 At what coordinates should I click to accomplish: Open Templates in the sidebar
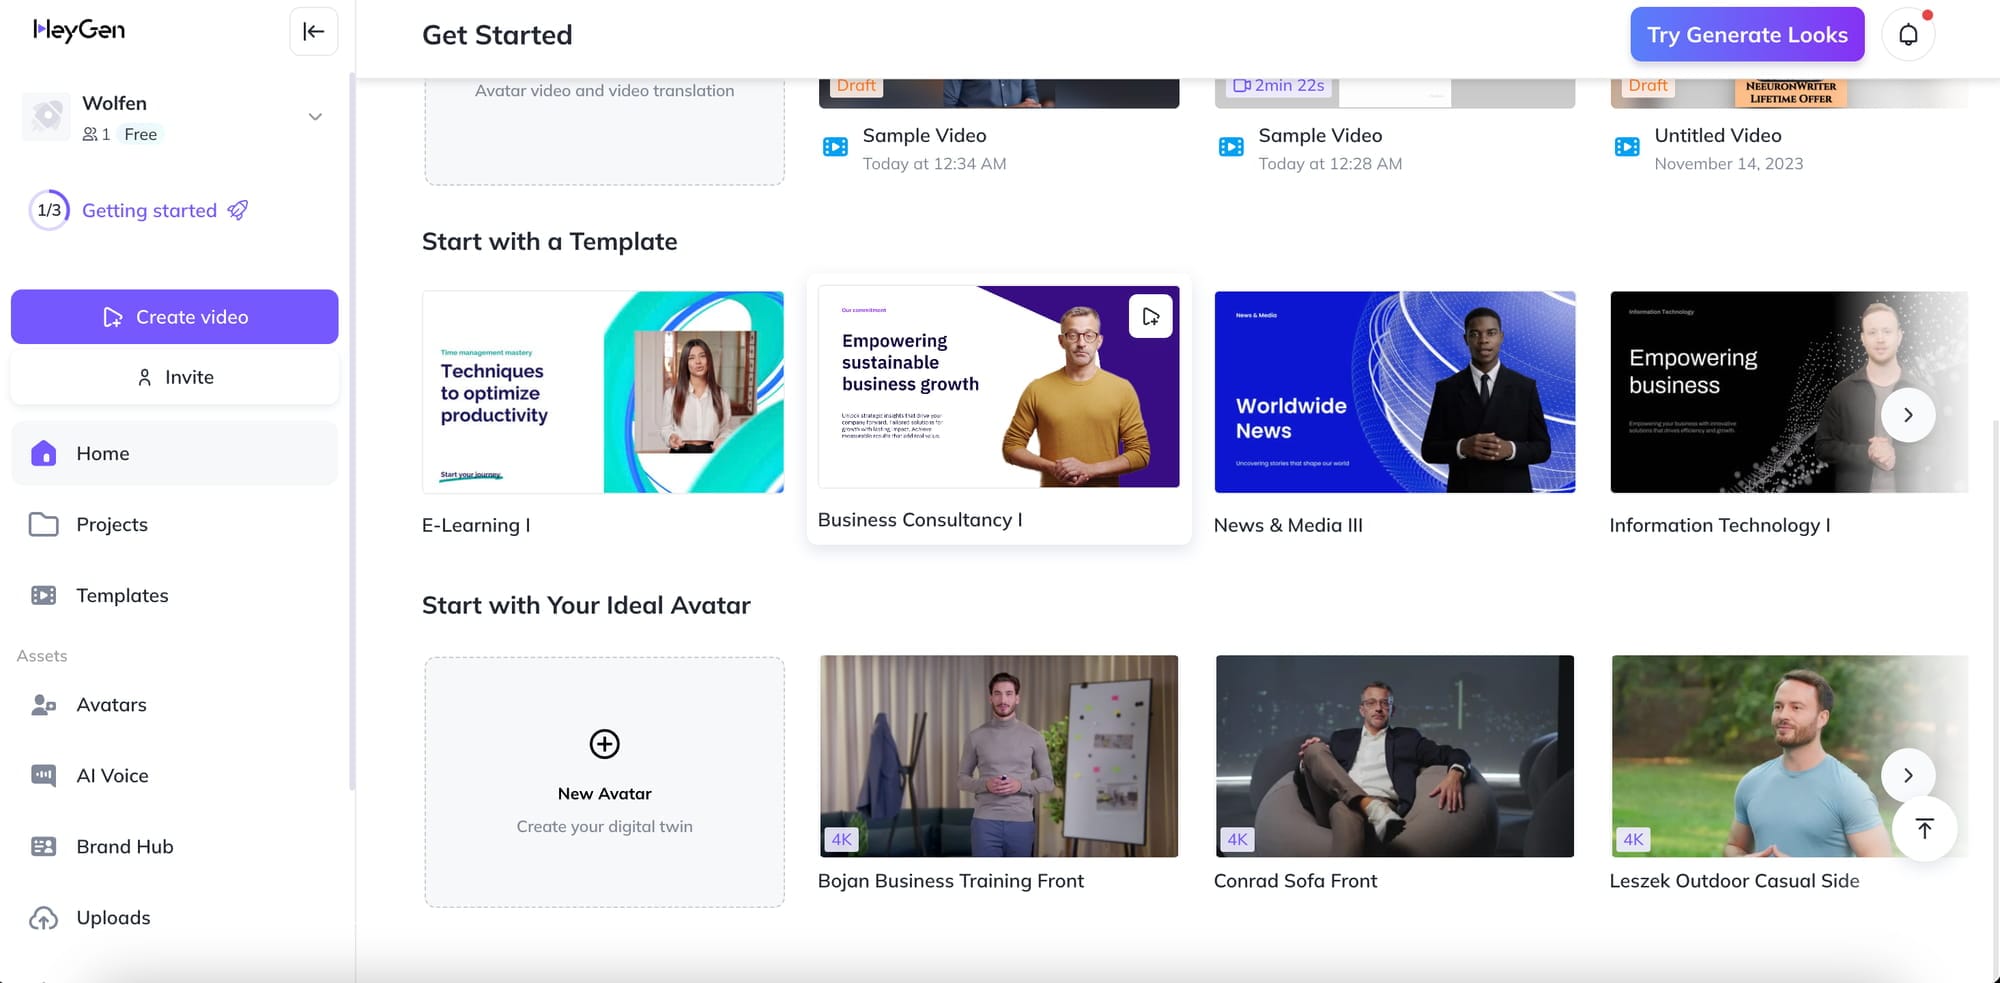(175, 595)
